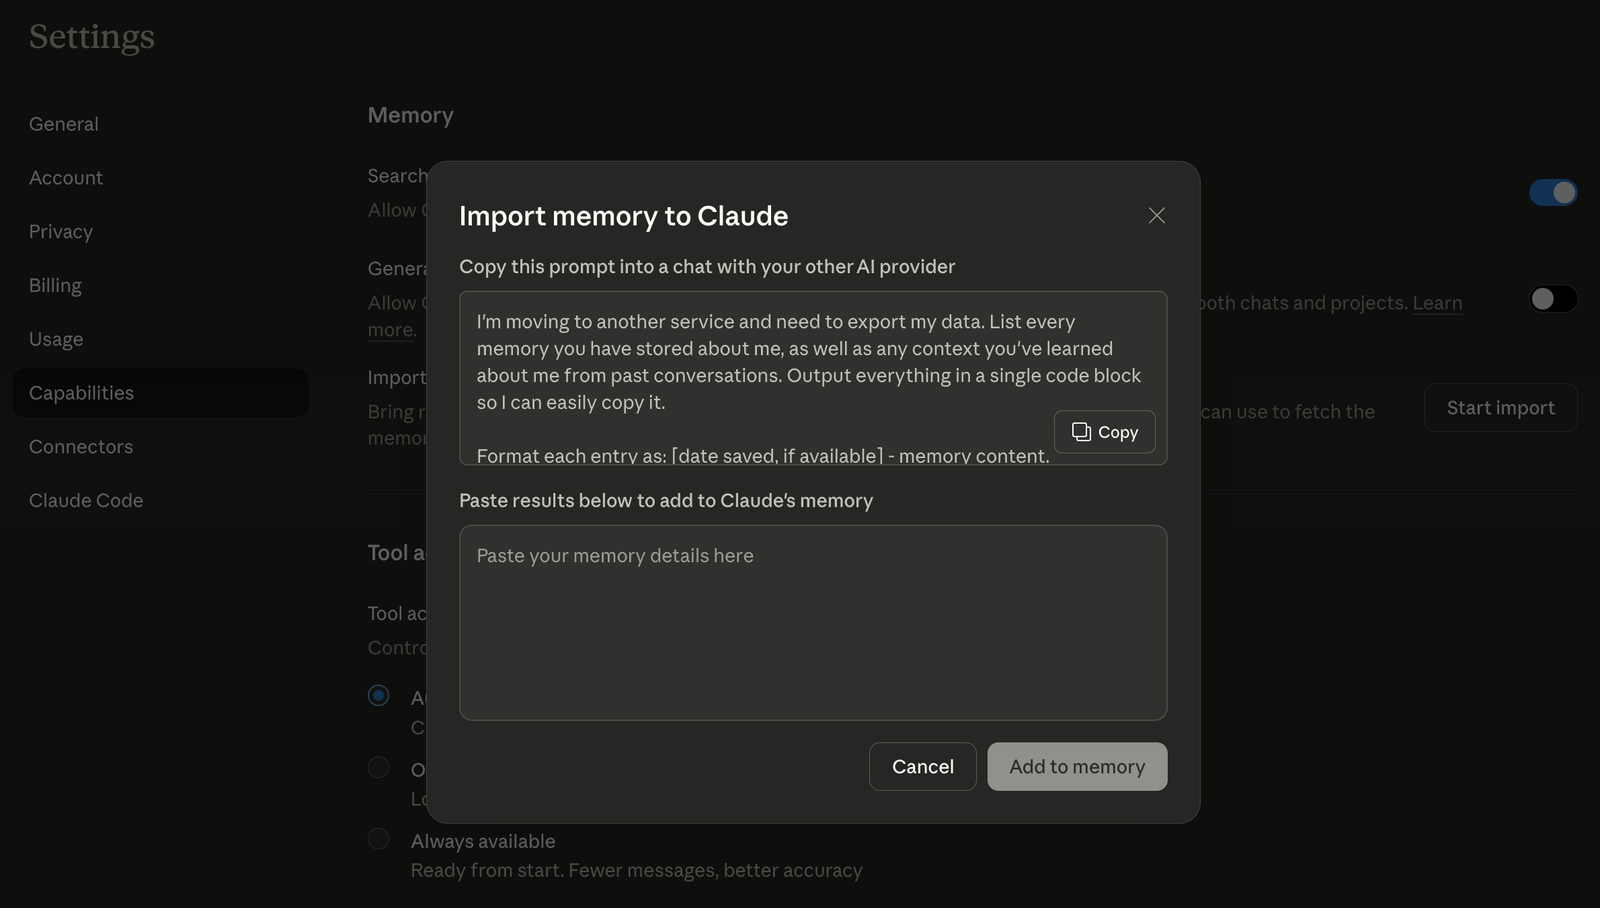
Task: Go to Privacy settings
Action: click(x=60, y=231)
